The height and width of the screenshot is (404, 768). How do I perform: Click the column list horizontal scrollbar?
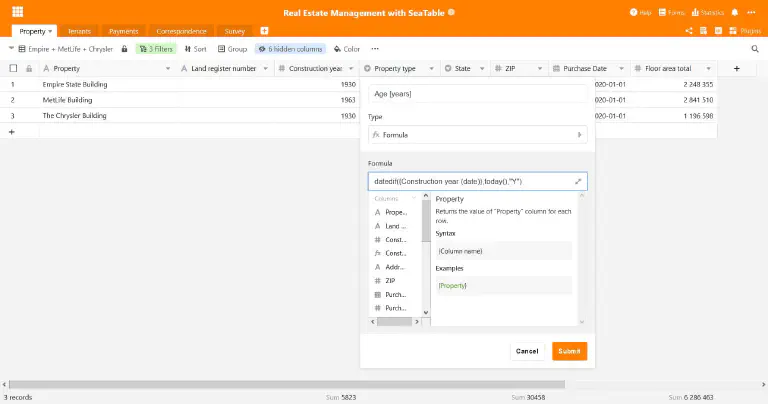coord(395,322)
